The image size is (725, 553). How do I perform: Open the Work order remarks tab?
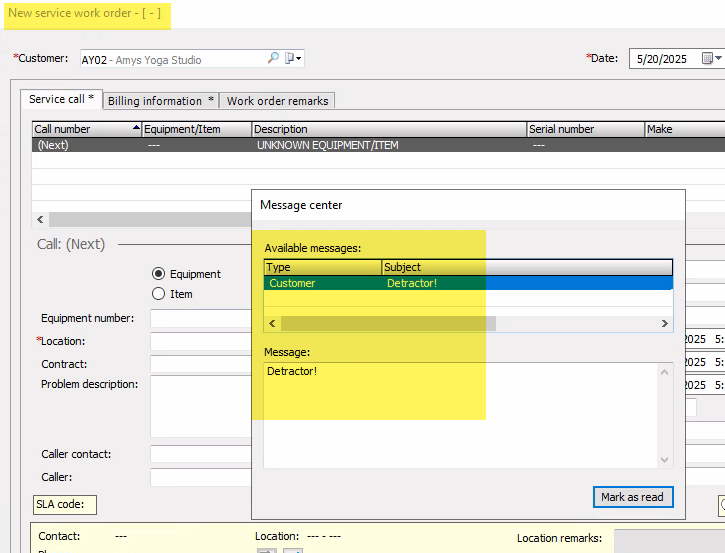point(277,101)
